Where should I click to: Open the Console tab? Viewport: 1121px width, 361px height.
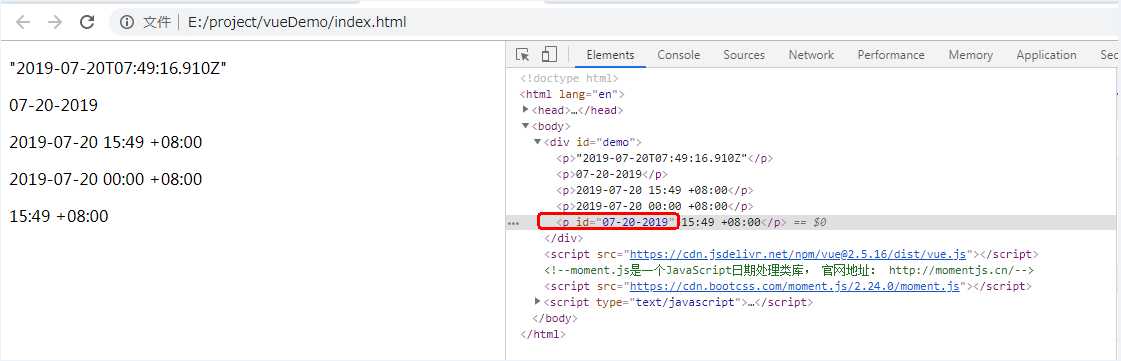(x=678, y=55)
